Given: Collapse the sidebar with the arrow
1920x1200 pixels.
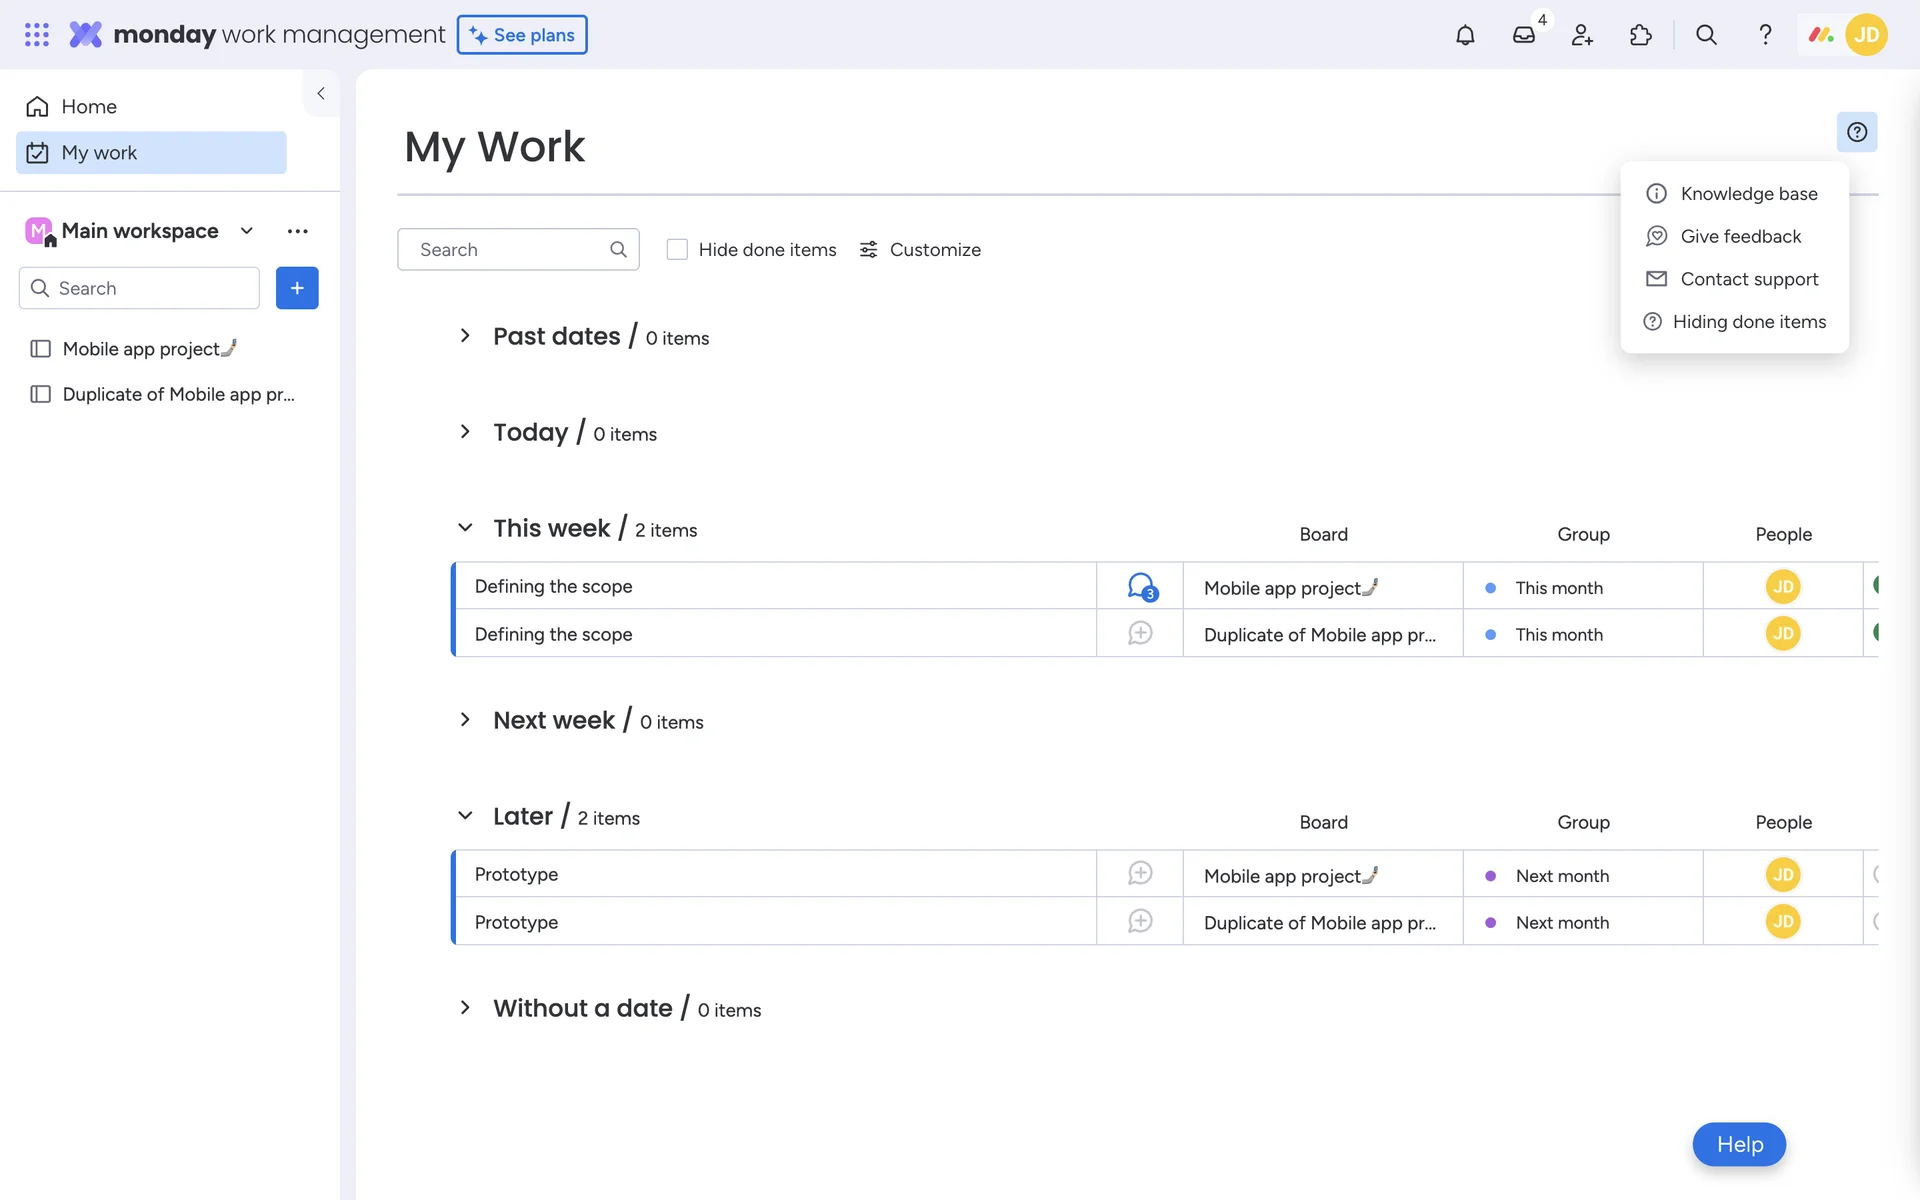Looking at the screenshot, I should coord(321,93).
